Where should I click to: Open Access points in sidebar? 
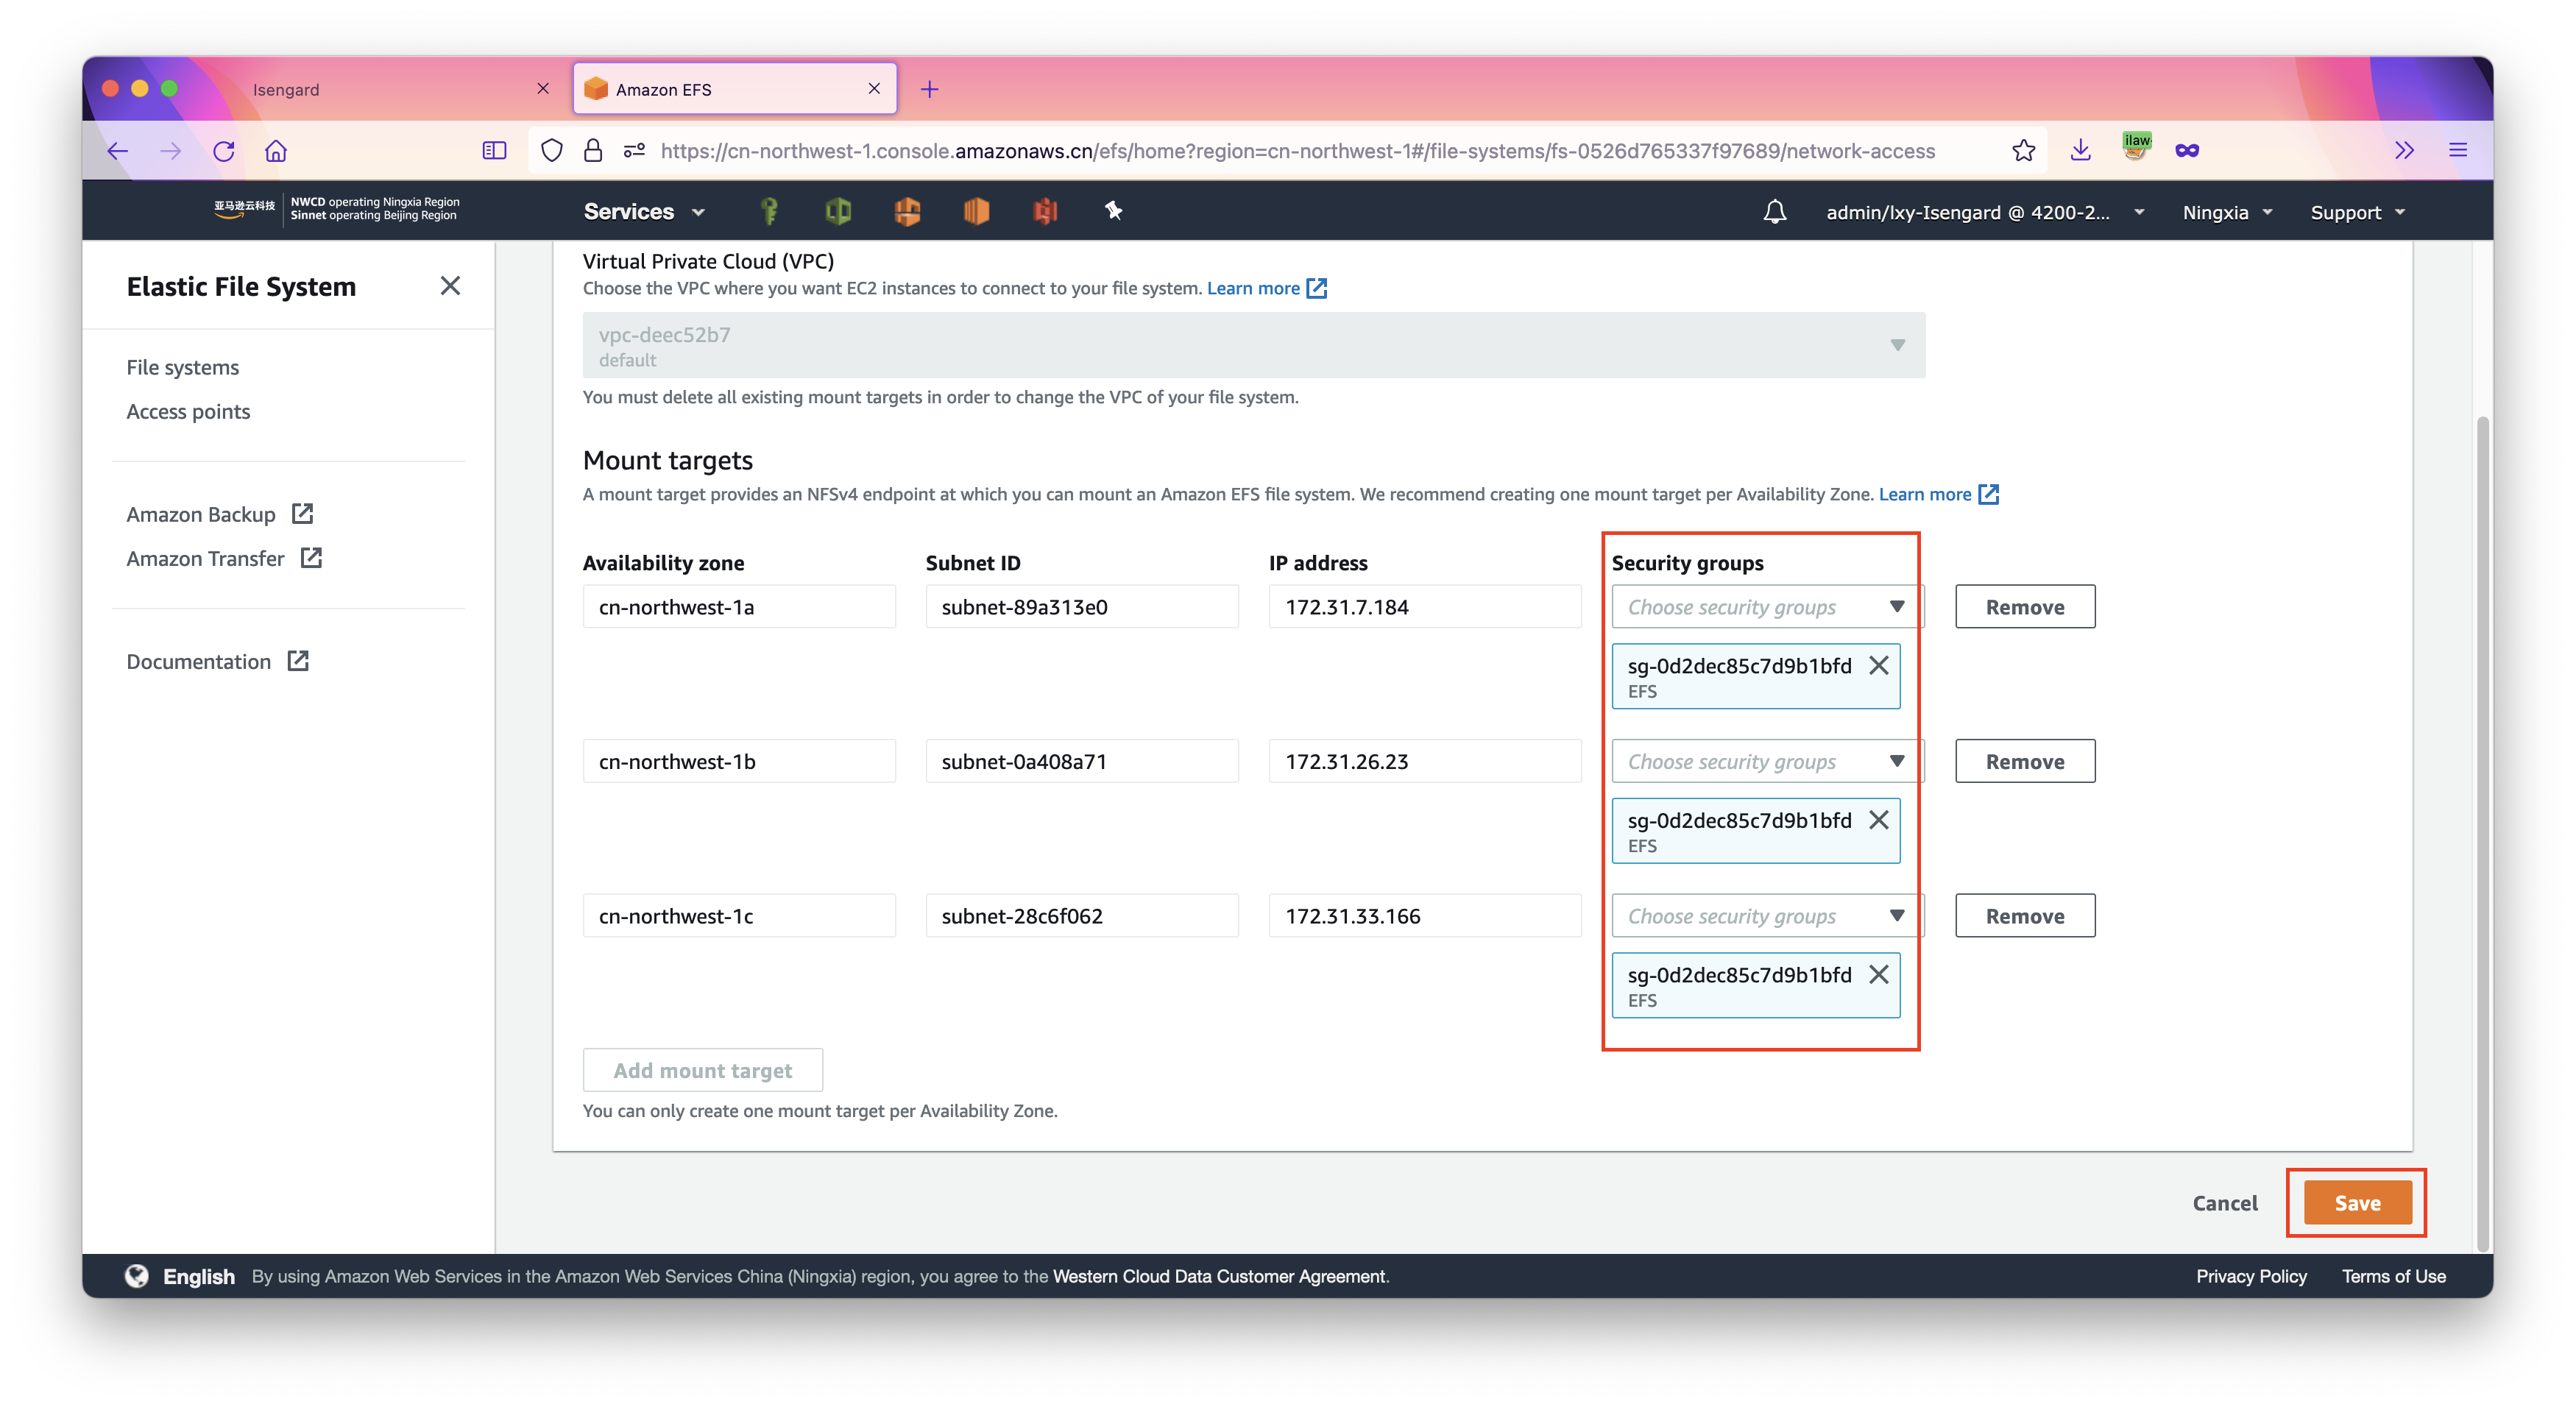pyautogui.click(x=188, y=411)
